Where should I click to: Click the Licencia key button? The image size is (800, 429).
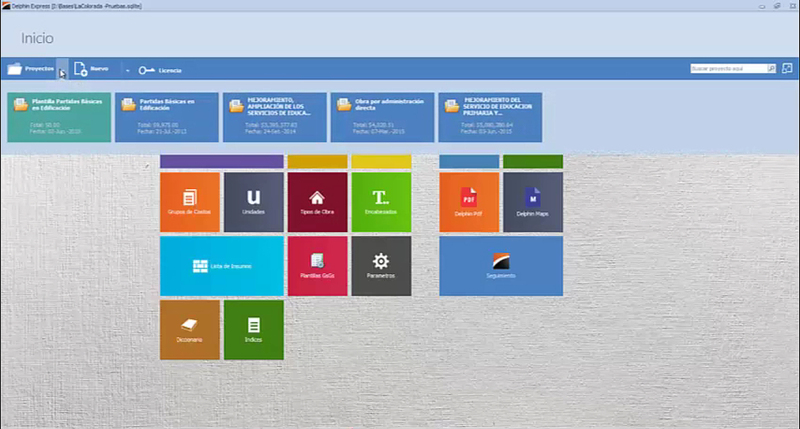[161, 70]
